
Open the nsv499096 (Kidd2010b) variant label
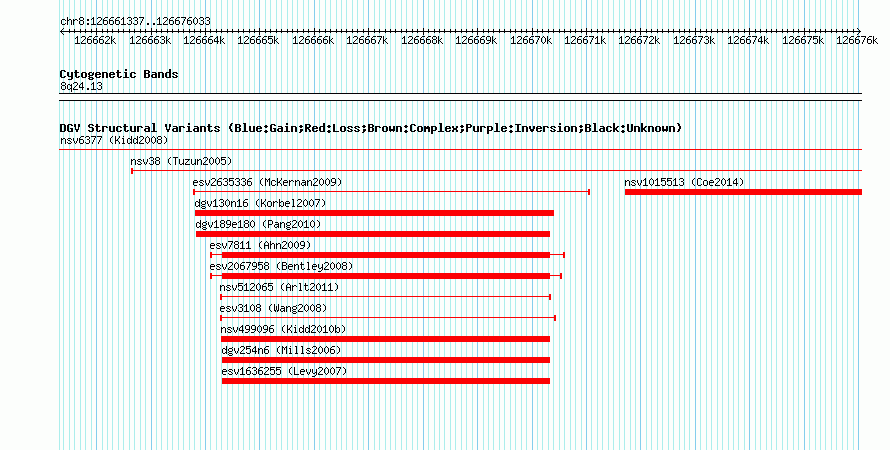click(x=283, y=329)
